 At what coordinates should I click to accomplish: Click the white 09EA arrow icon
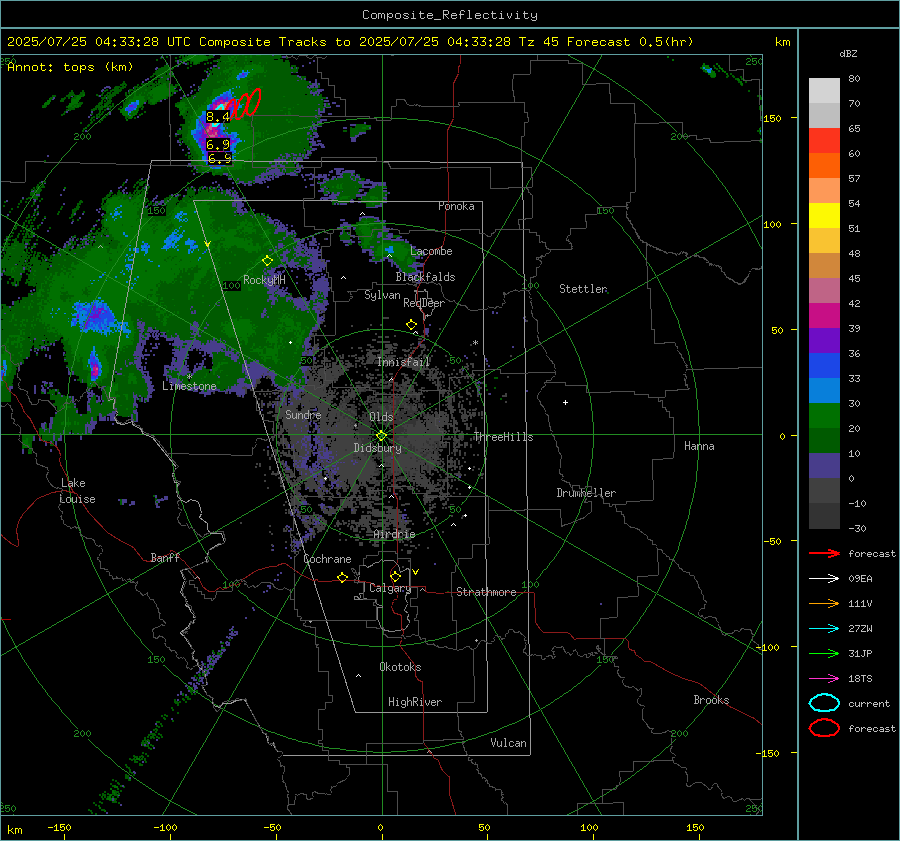tap(824, 578)
